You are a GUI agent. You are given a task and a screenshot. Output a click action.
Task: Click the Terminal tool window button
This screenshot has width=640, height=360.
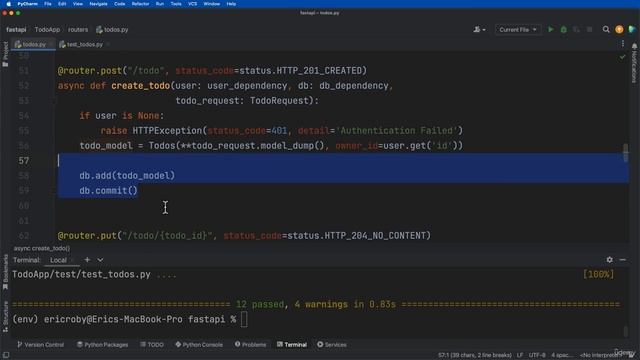pos(292,344)
